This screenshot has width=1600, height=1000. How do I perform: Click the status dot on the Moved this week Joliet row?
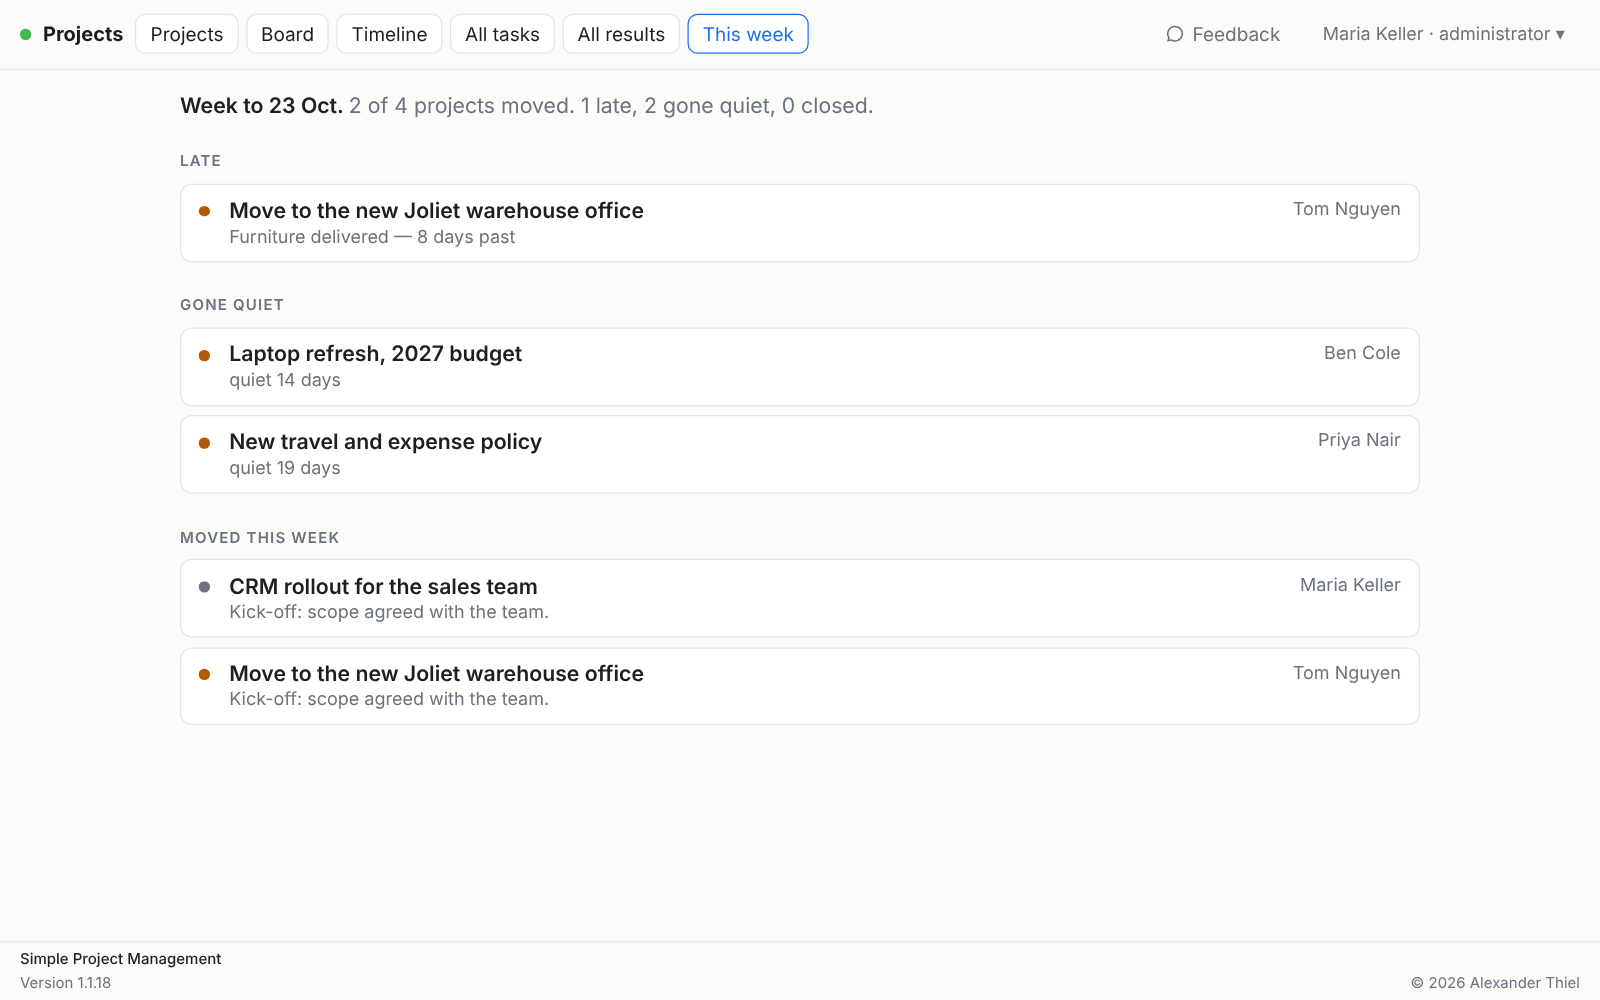[x=204, y=674]
